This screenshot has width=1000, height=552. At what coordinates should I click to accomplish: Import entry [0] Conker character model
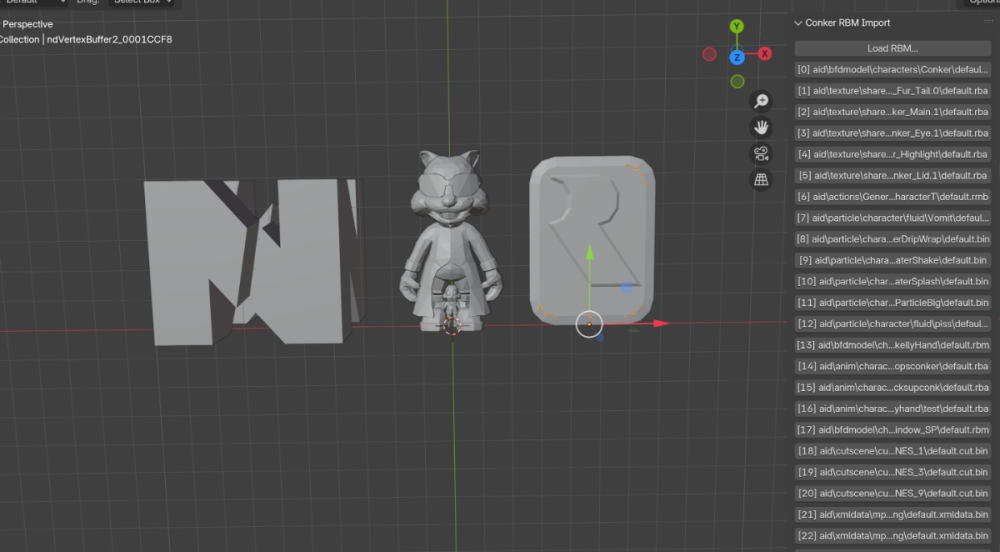[892, 70]
